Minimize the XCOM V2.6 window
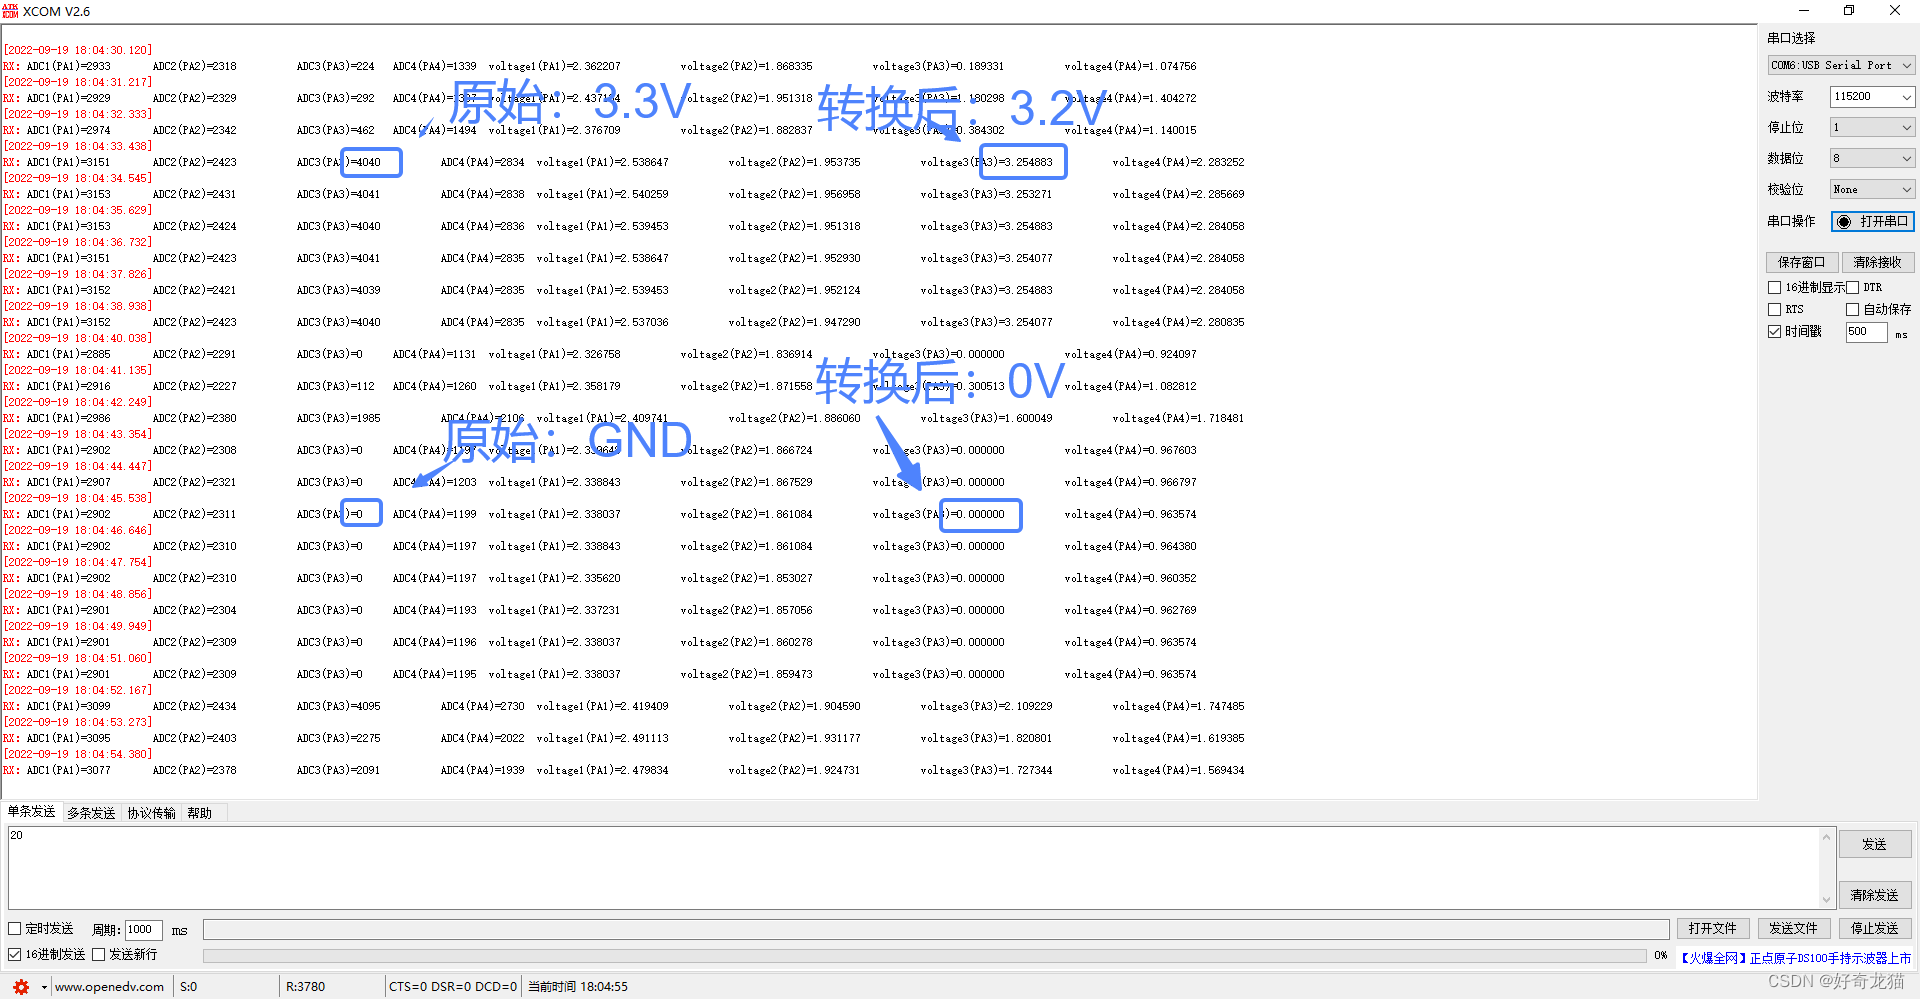1920x999 pixels. pos(1803,11)
